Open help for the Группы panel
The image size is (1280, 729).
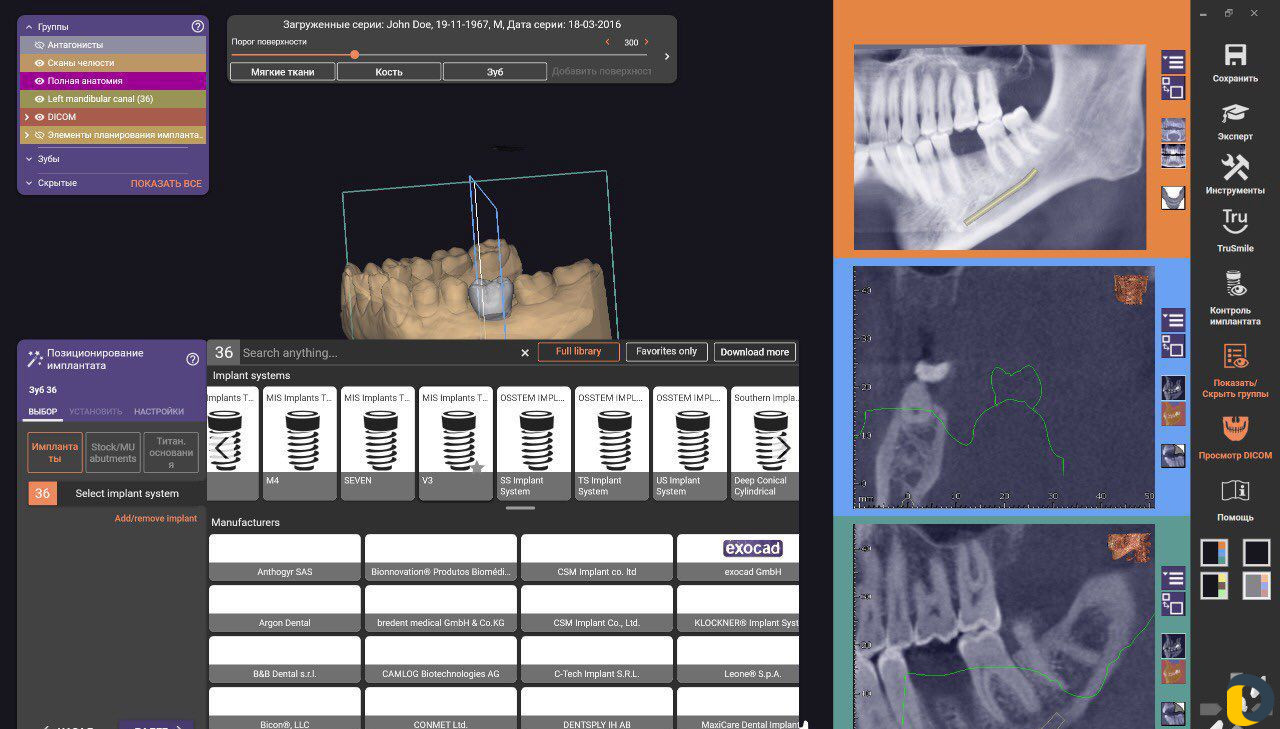point(197,26)
